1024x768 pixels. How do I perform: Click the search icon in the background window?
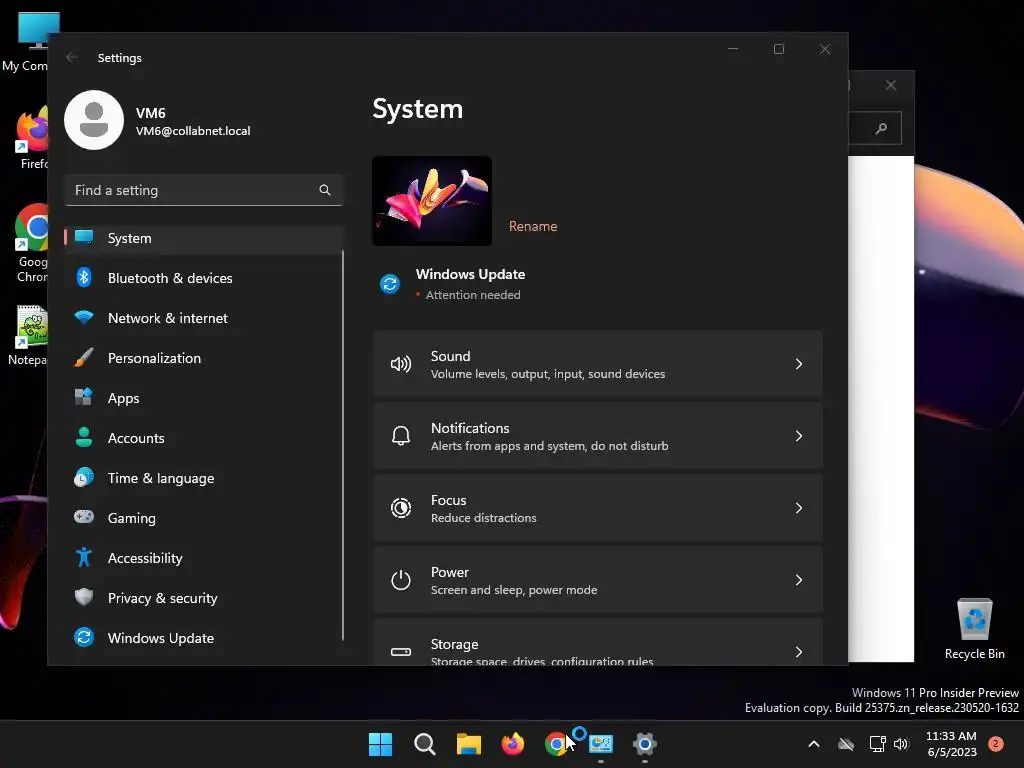click(882, 128)
